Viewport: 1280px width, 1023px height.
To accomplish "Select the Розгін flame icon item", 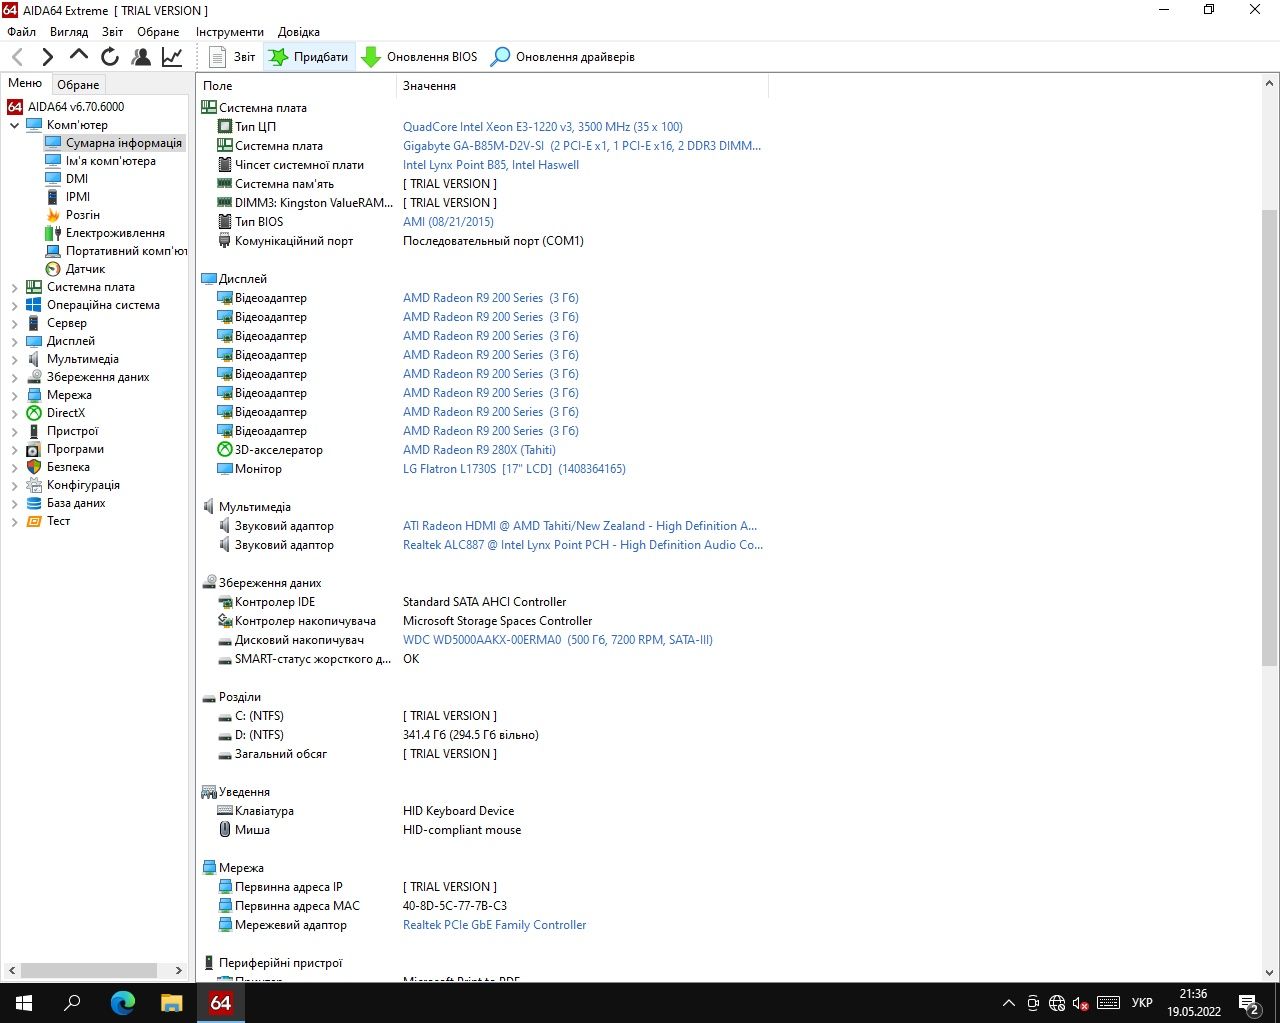I will click(53, 215).
